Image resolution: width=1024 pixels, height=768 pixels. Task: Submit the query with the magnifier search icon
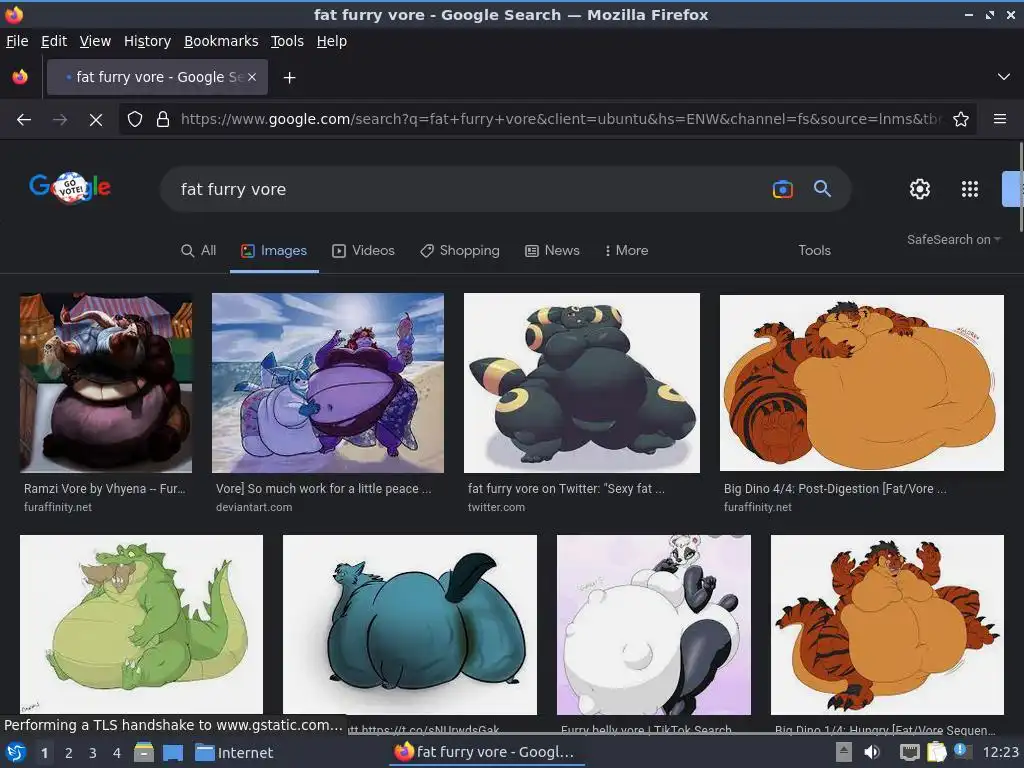point(822,189)
